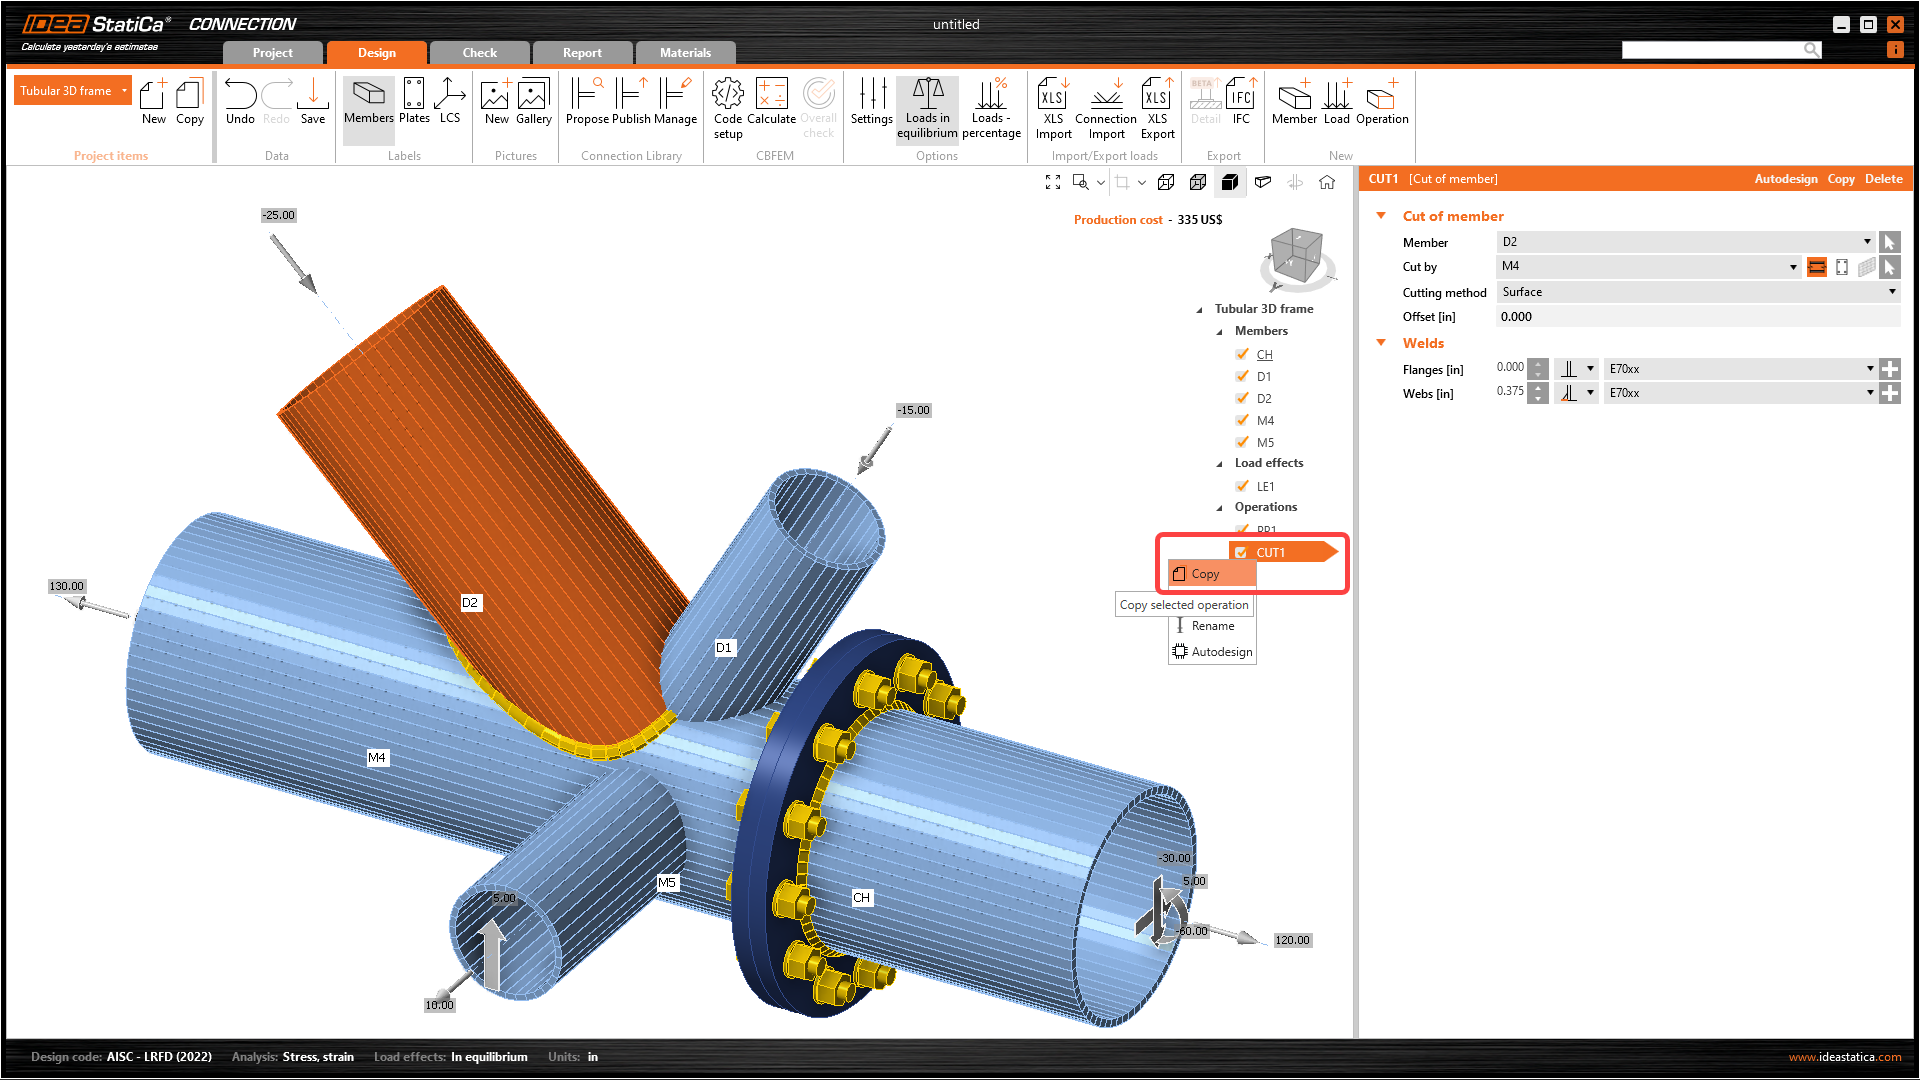Toggle the M5 member checkbox
The image size is (1920, 1080).
click(1242, 442)
